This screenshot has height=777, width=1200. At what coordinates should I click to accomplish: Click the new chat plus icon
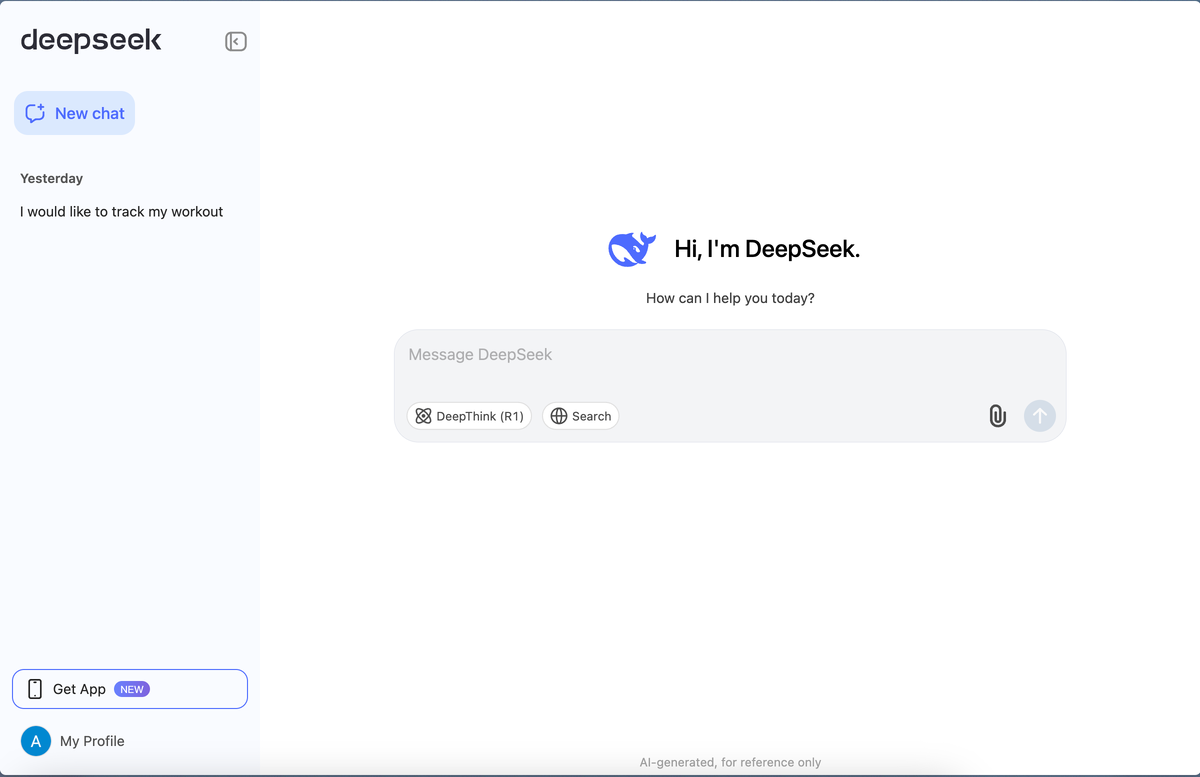click(x=35, y=113)
